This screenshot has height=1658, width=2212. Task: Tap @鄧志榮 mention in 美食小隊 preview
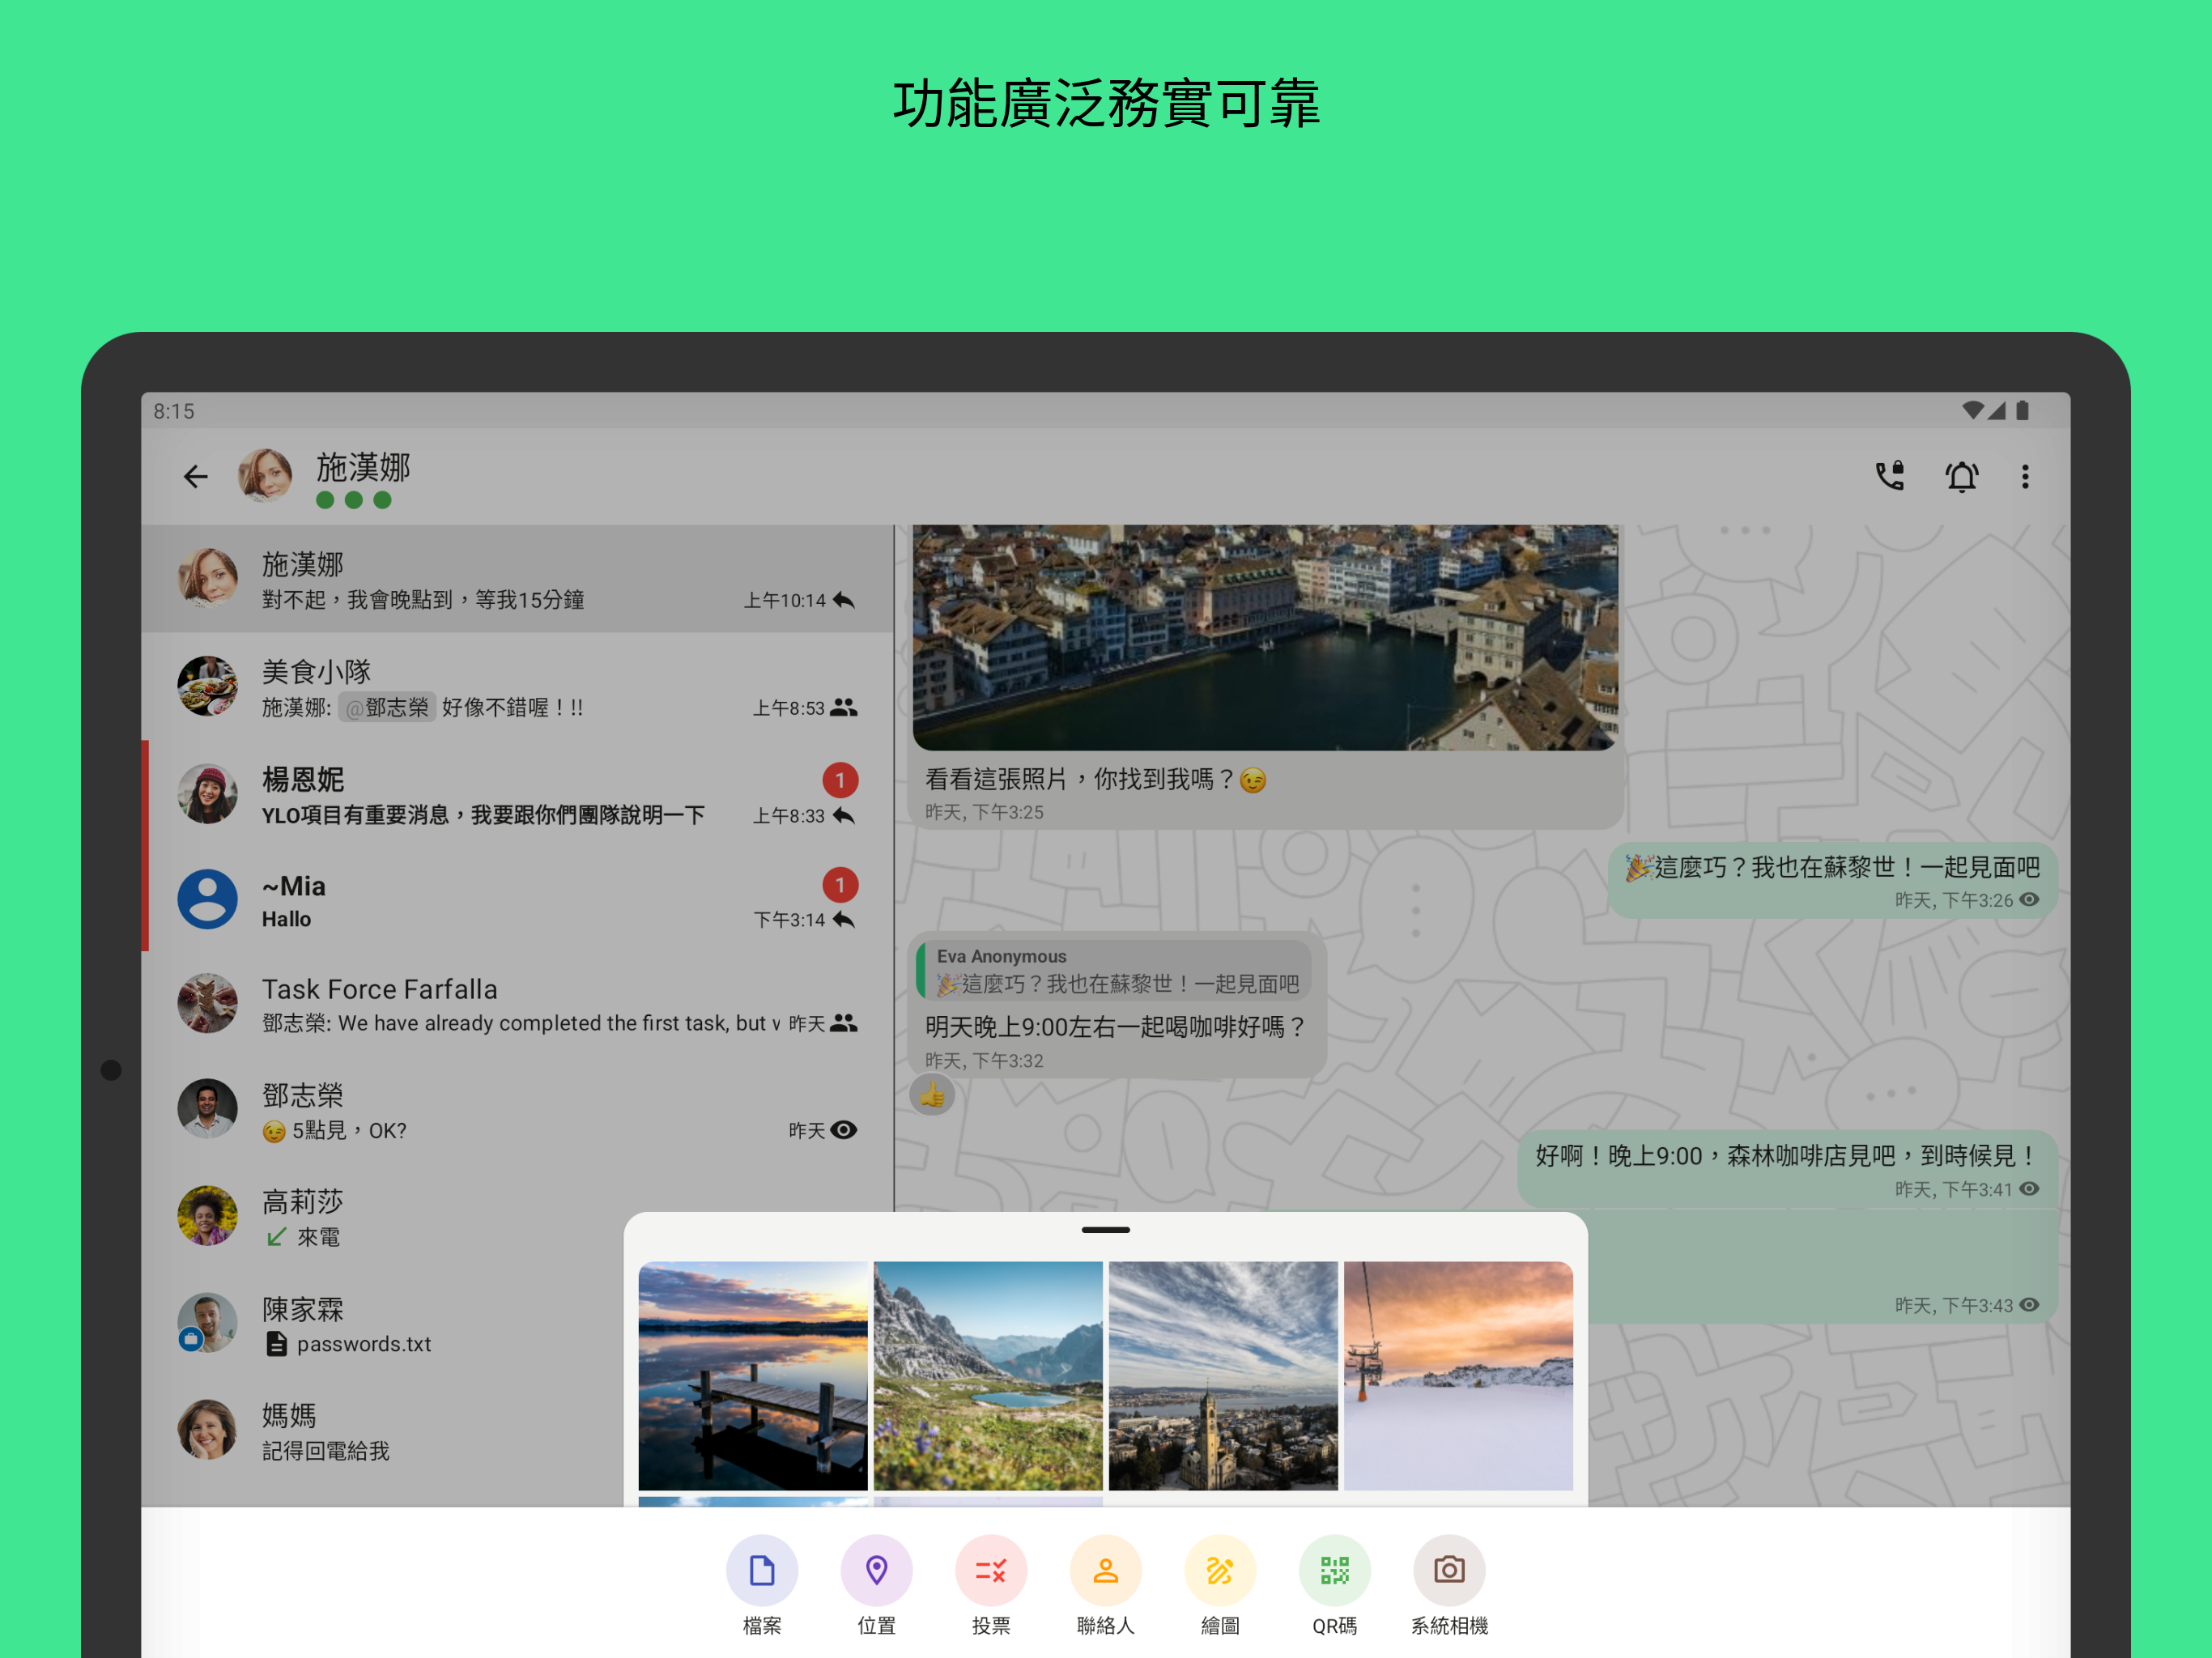[387, 708]
